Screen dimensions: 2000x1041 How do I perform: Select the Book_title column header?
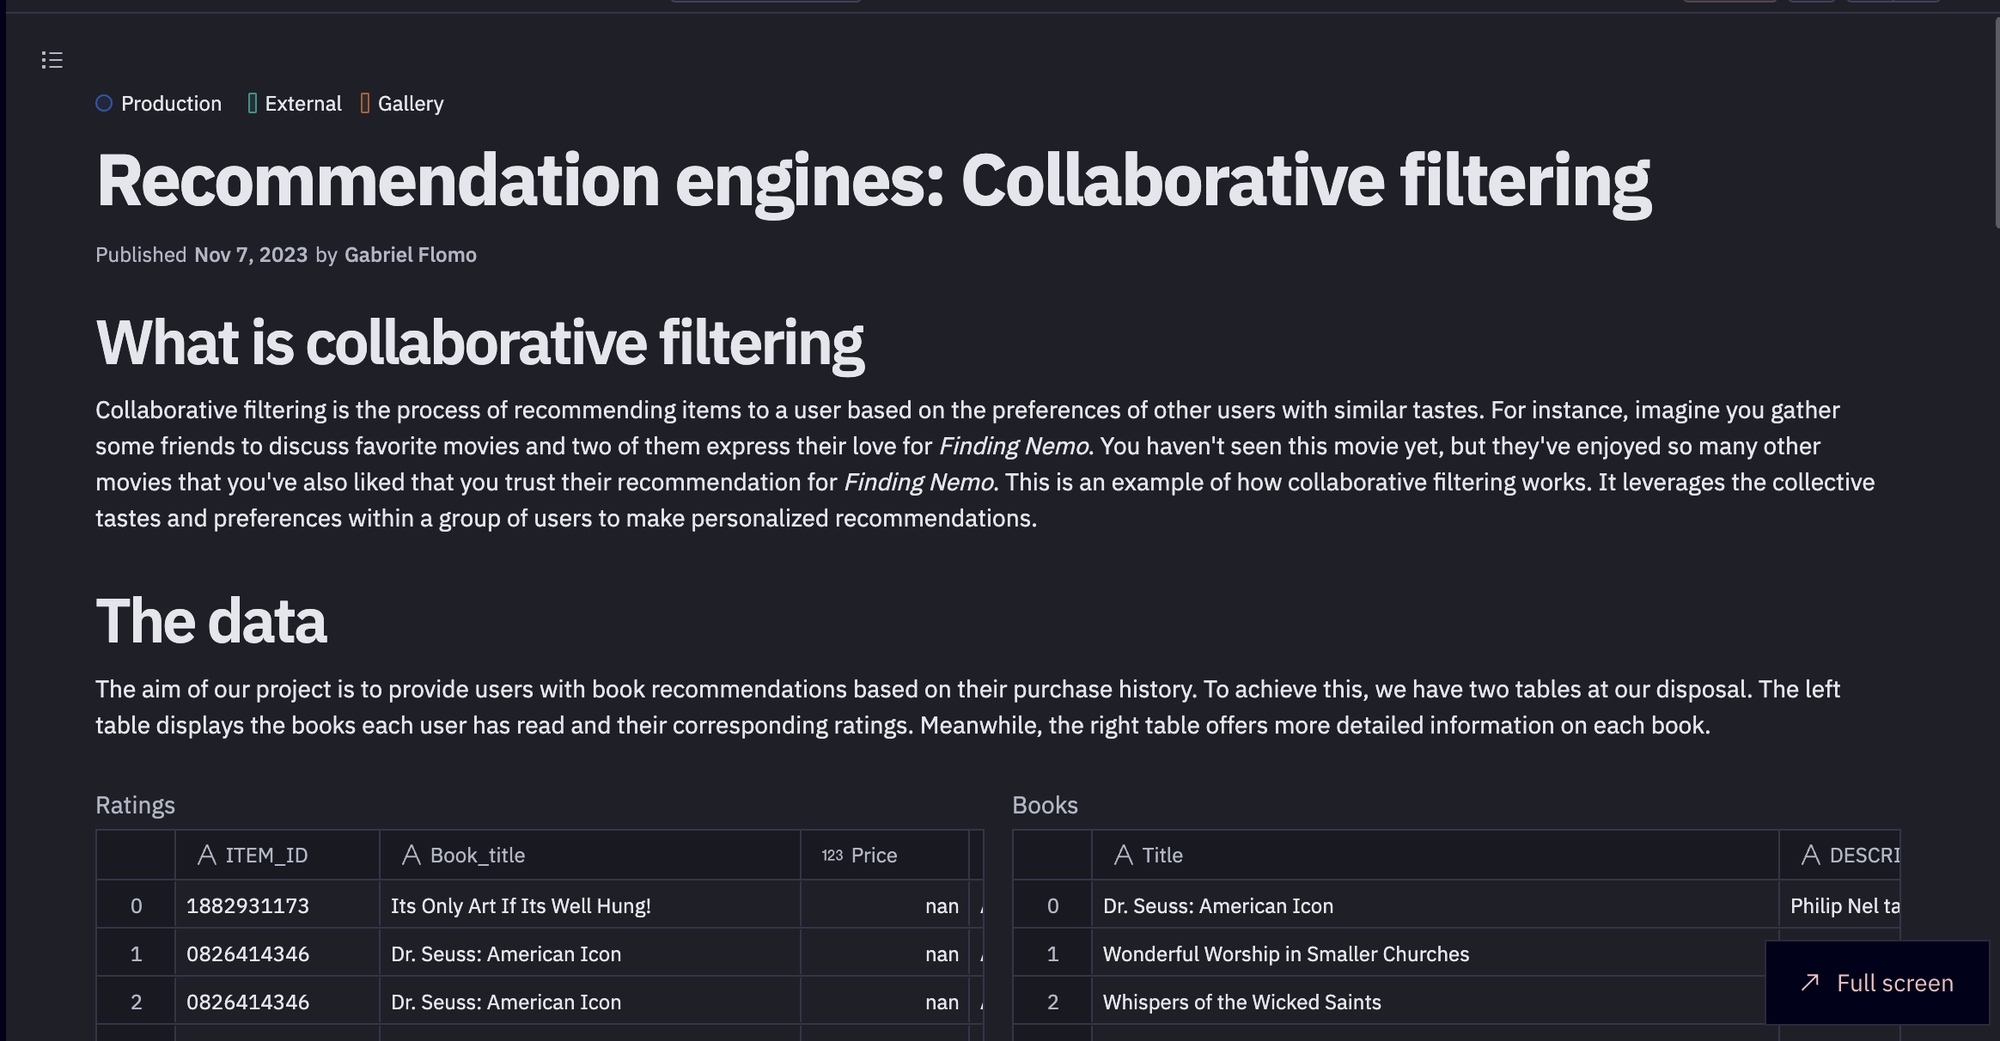(x=478, y=855)
